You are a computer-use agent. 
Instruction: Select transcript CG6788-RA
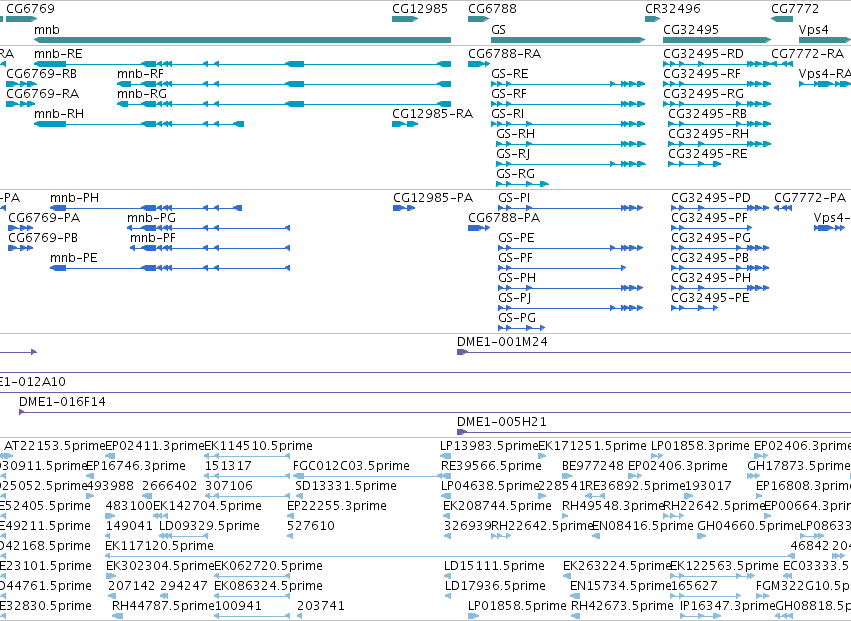click(x=479, y=64)
